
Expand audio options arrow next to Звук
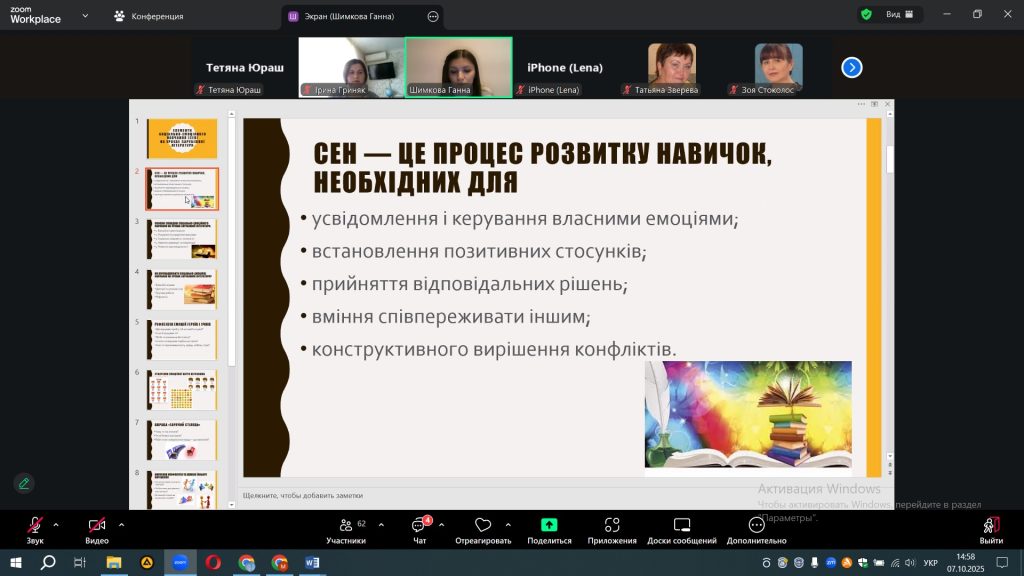(x=56, y=524)
